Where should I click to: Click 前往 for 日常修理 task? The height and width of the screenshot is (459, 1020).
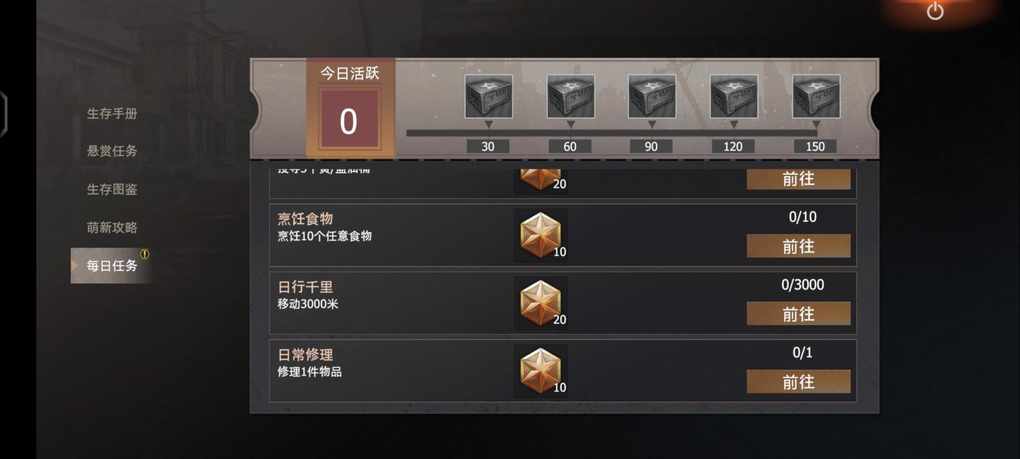798,382
